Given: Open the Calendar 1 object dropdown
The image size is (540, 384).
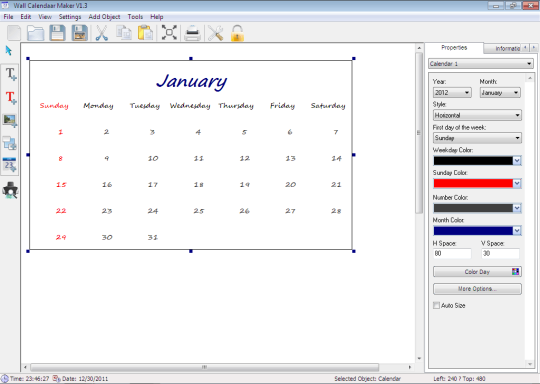Looking at the screenshot, I should click(x=481, y=64).
